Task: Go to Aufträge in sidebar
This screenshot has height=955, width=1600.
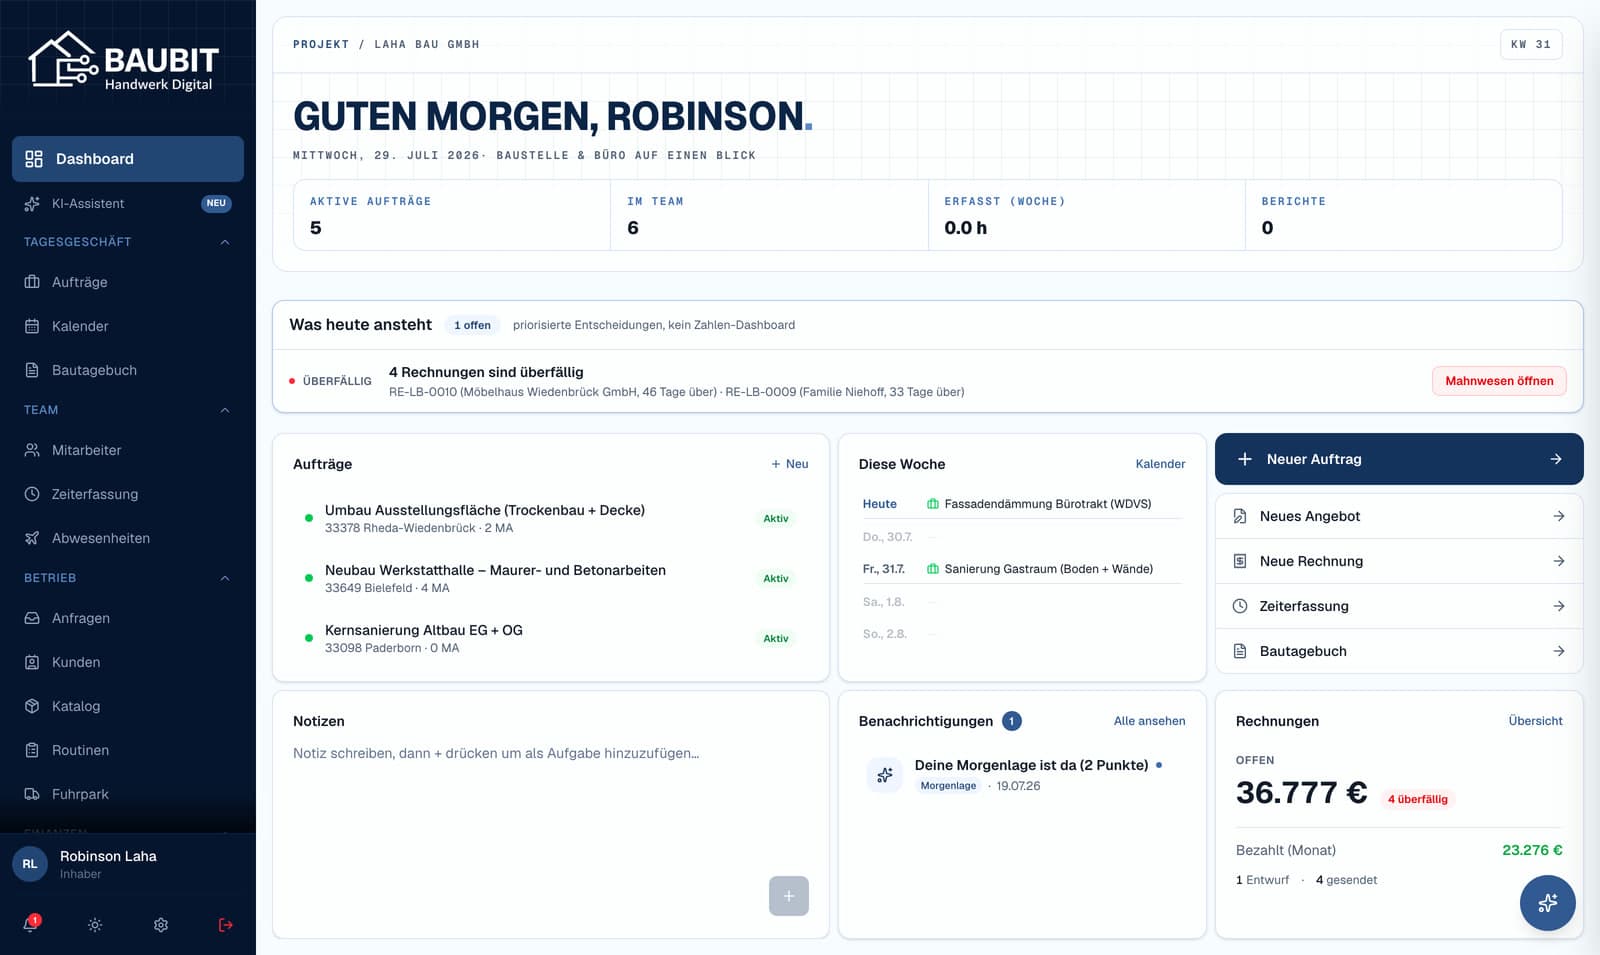Action: (128, 282)
